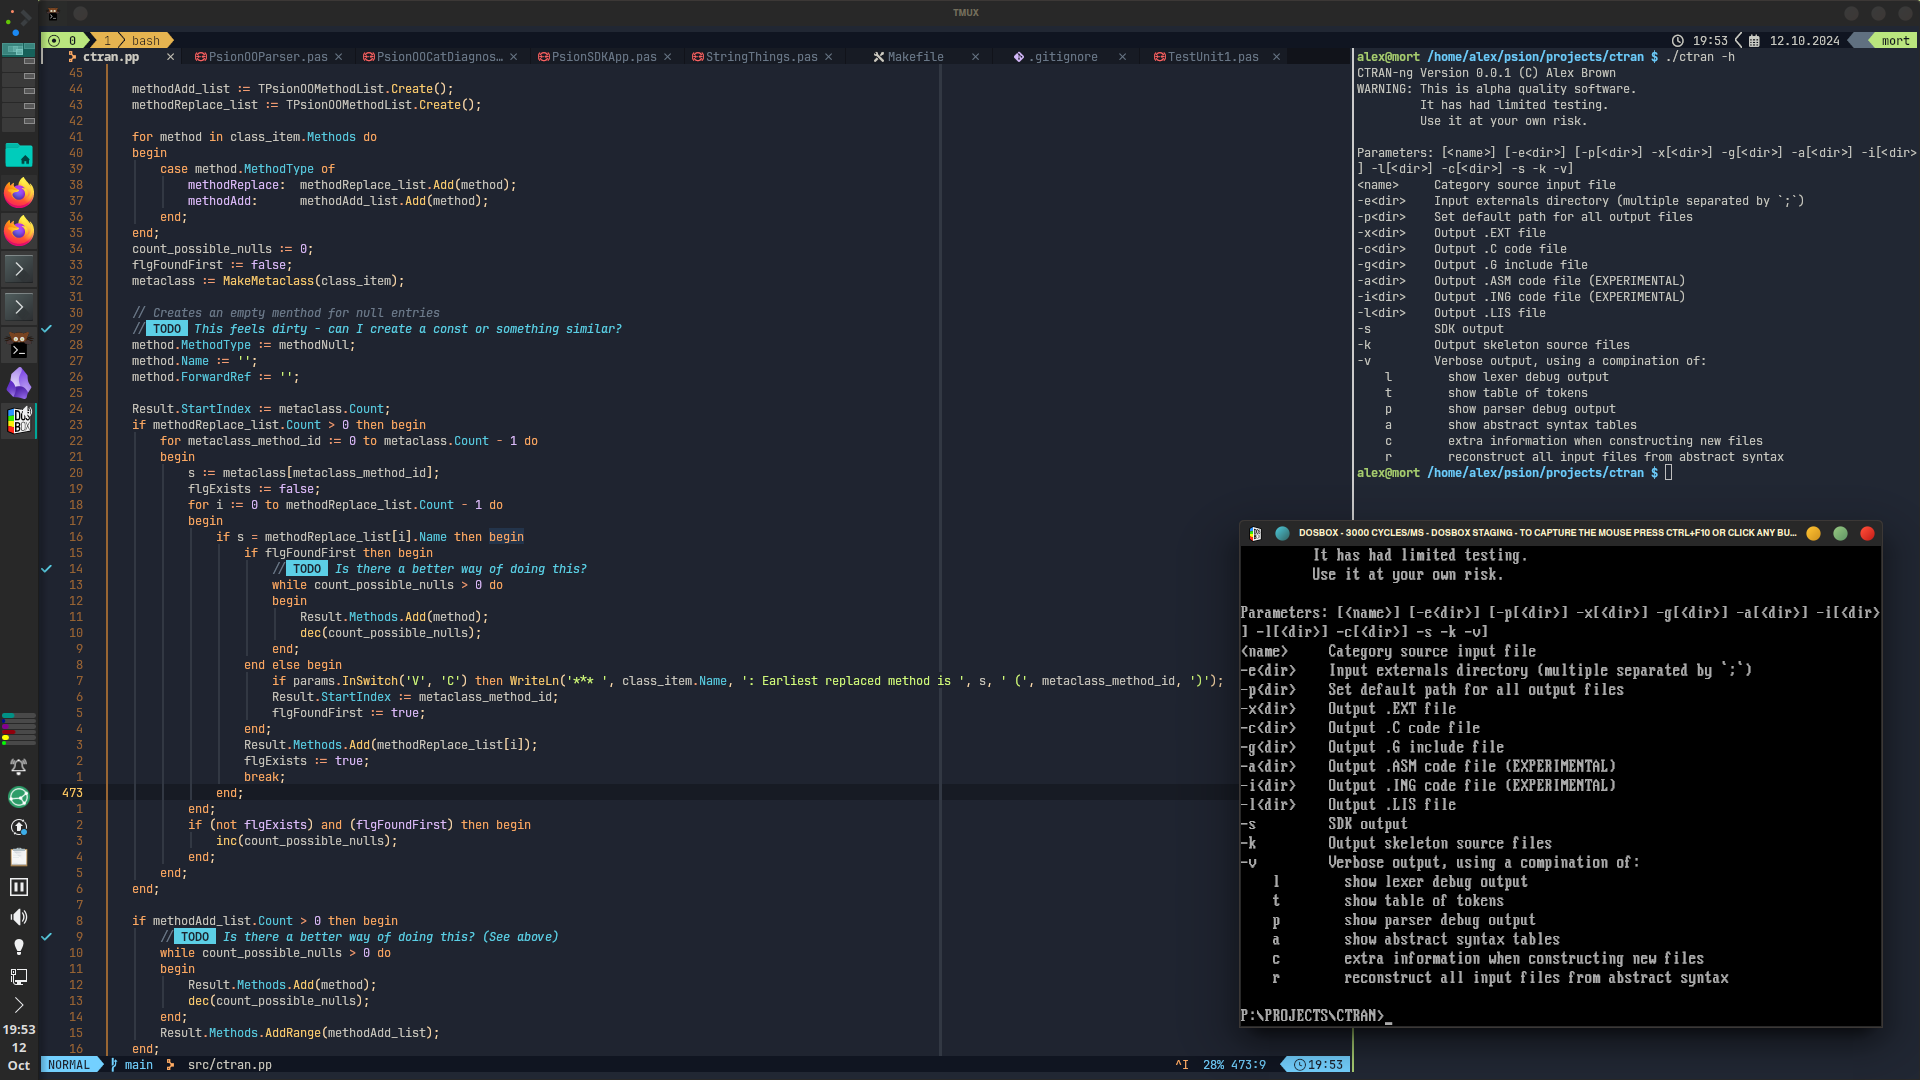Select tmux window 0 in the status bar
Viewport: 1920px width, 1080px height.
[x=63, y=41]
